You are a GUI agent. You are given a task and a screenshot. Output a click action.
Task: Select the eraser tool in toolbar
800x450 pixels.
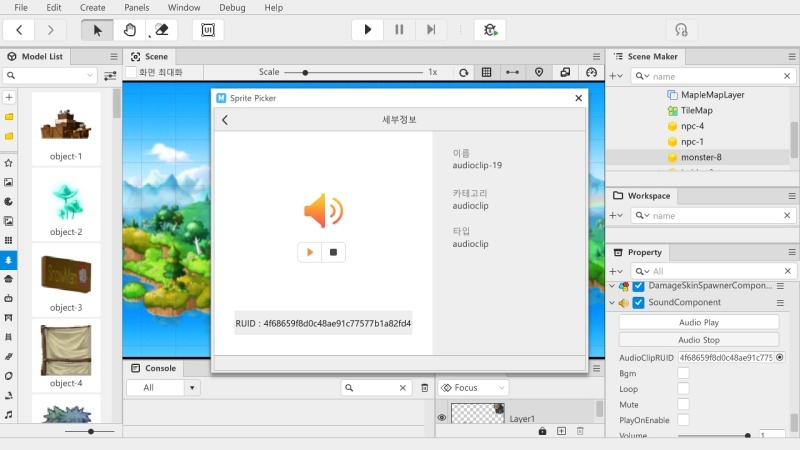[161, 30]
